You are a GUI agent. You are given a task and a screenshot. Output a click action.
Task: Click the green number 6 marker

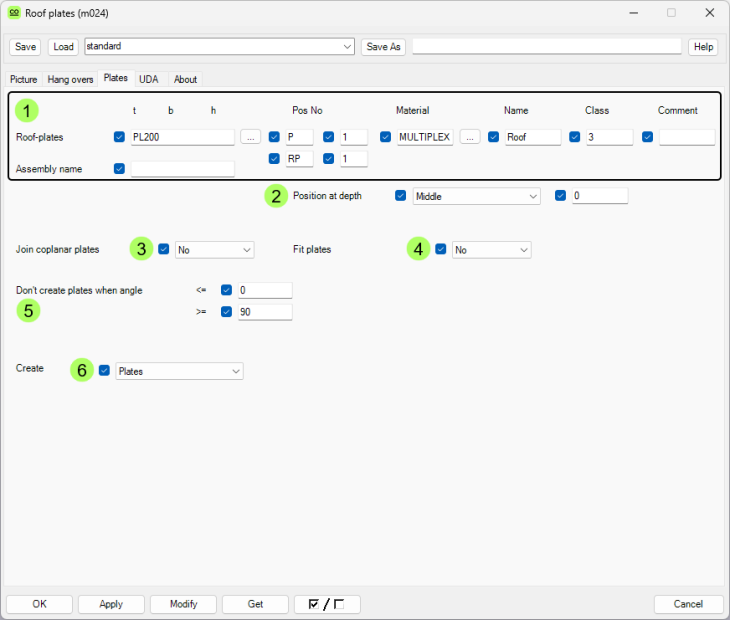(82, 370)
